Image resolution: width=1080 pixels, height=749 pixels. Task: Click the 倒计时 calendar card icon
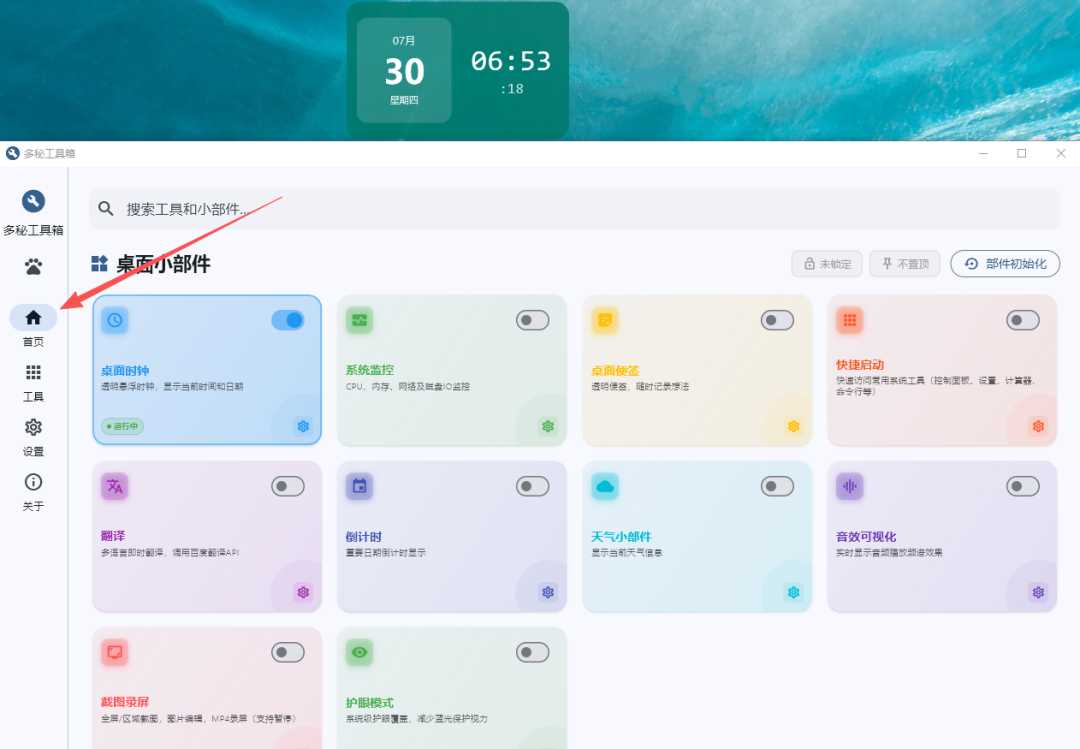point(360,486)
